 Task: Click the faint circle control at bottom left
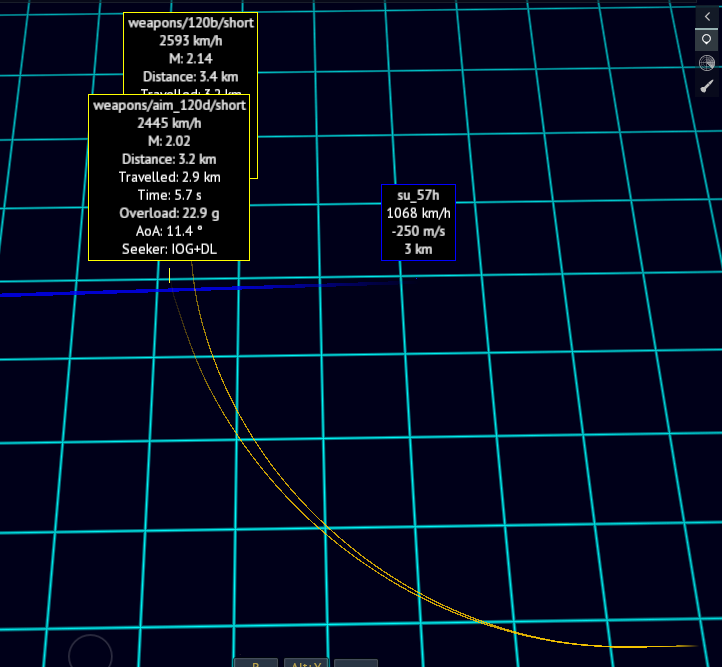(90, 654)
